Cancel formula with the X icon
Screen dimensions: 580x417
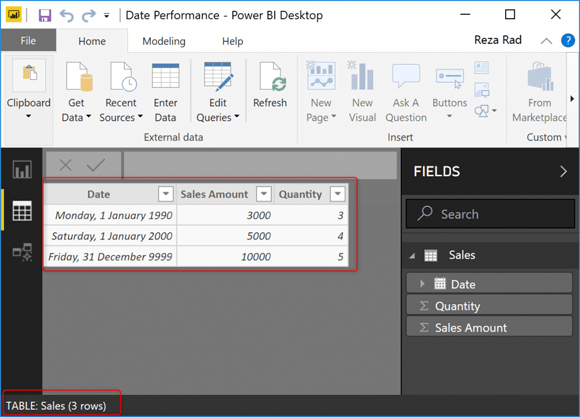[65, 165]
